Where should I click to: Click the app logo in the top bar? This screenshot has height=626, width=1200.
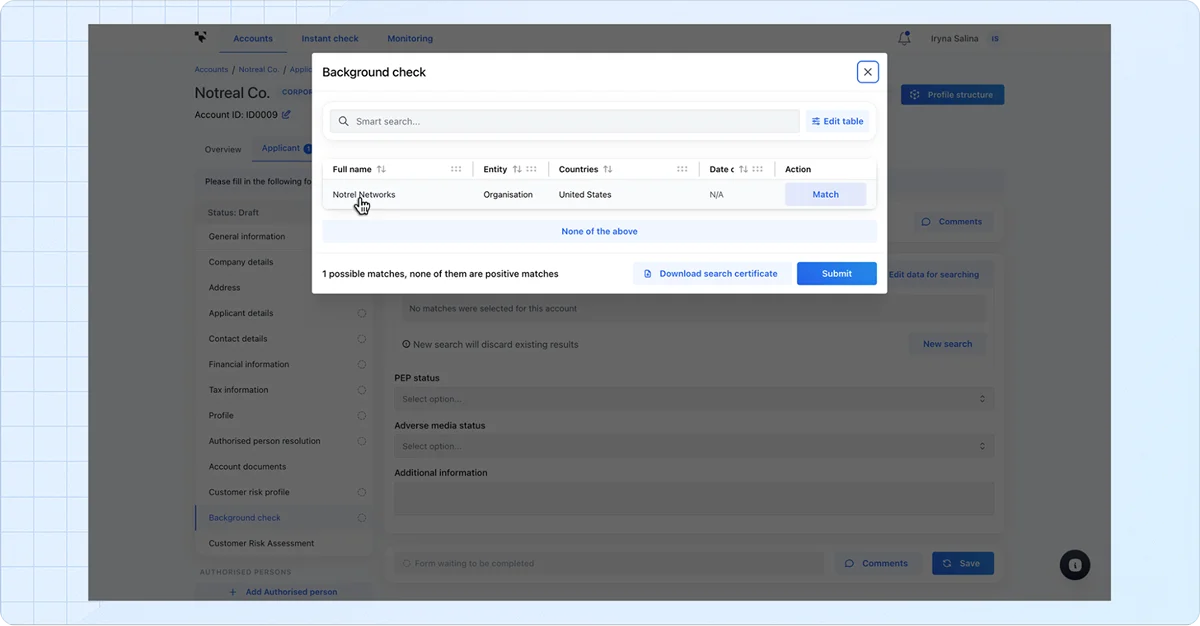point(200,37)
